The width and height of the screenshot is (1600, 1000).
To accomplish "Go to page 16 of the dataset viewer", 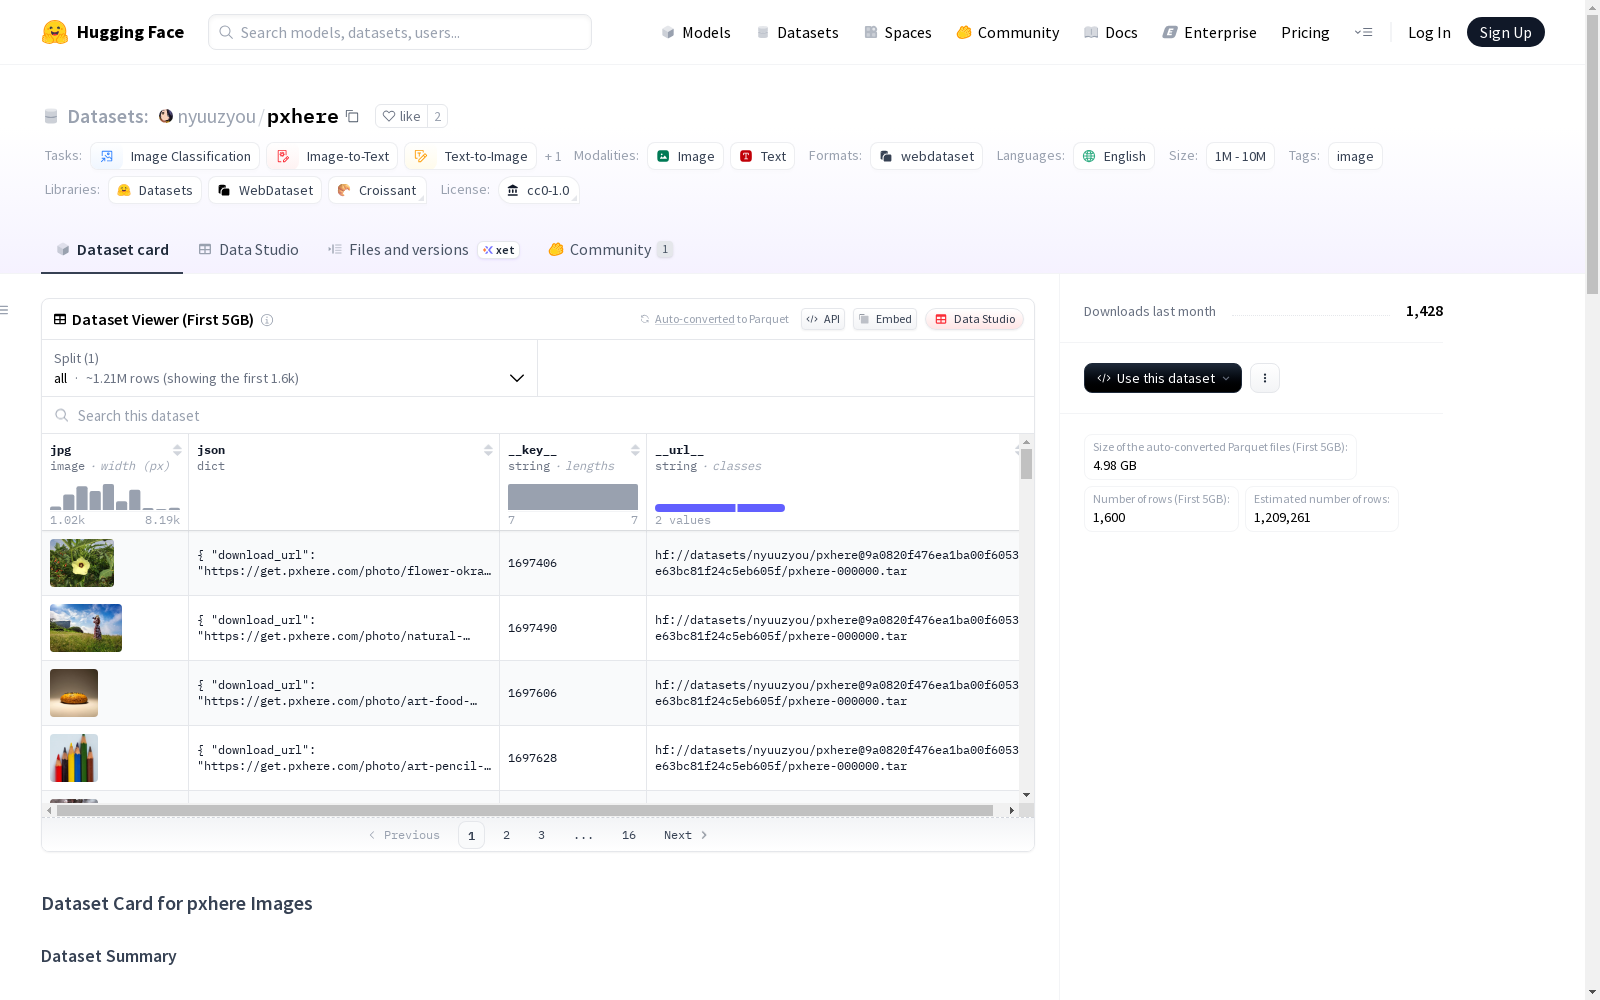I will tap(628, 835).
